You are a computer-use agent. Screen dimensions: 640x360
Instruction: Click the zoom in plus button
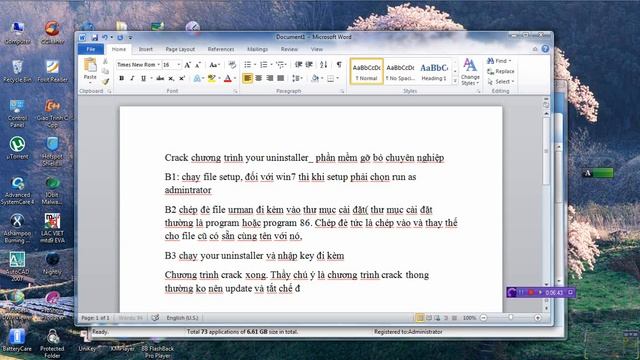coord(538,318)
